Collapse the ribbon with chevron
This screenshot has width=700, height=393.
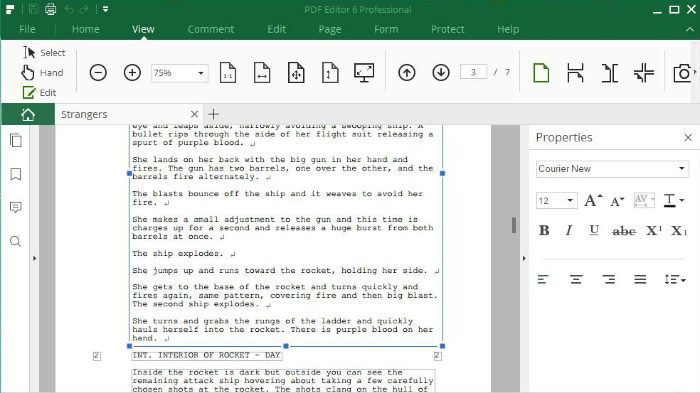pos(690,29)
